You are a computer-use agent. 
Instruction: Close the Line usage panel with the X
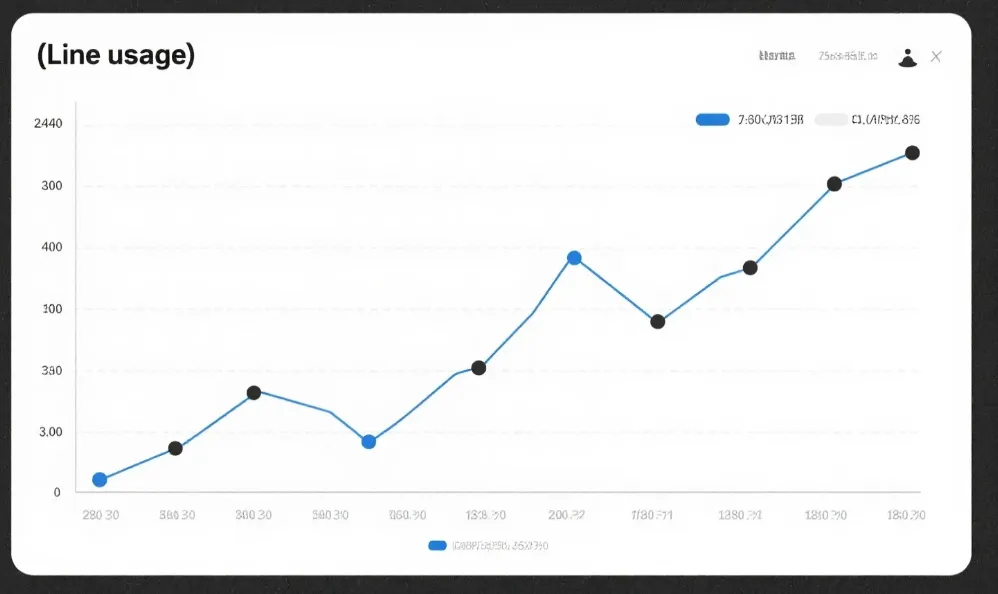pyautogui.click(x=936, y=57)
